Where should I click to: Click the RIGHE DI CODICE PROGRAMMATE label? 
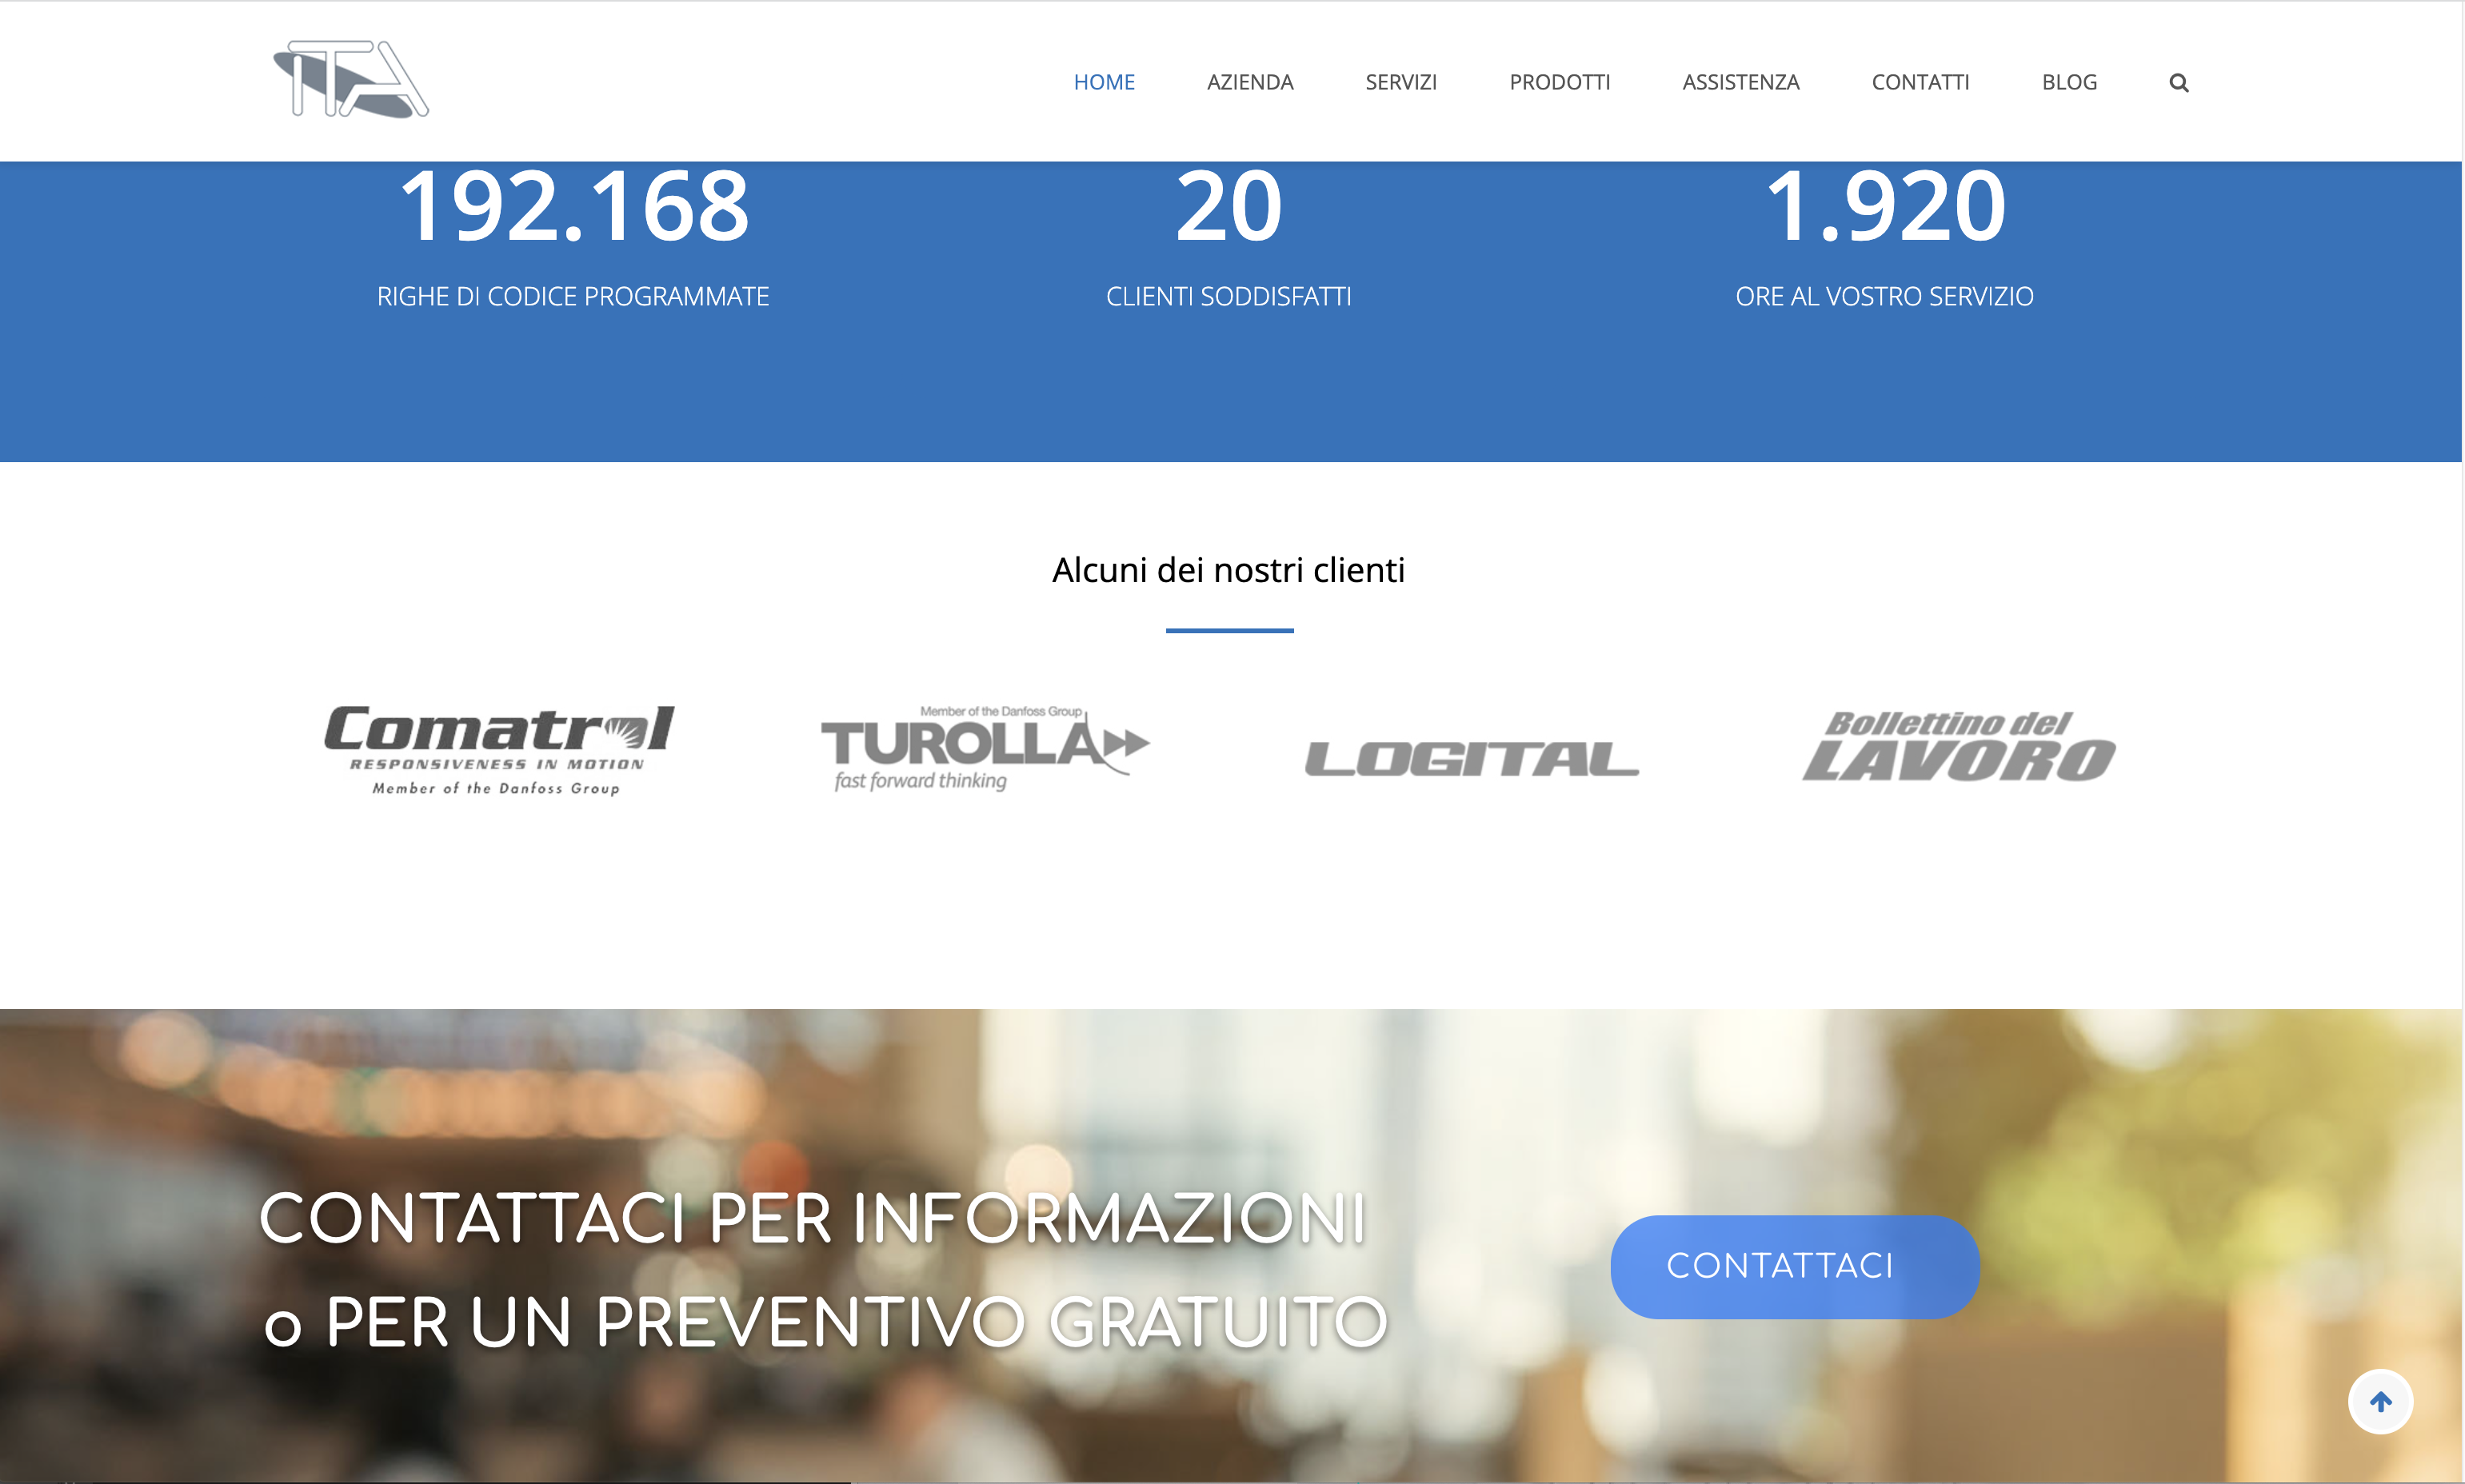coord(573,296)
